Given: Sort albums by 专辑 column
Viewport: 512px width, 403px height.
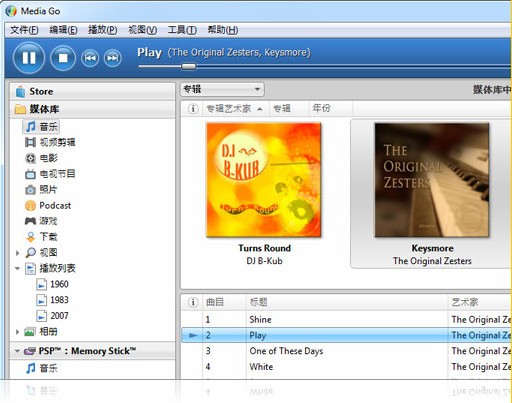Looking at the screenshot, I should [289, 109].
